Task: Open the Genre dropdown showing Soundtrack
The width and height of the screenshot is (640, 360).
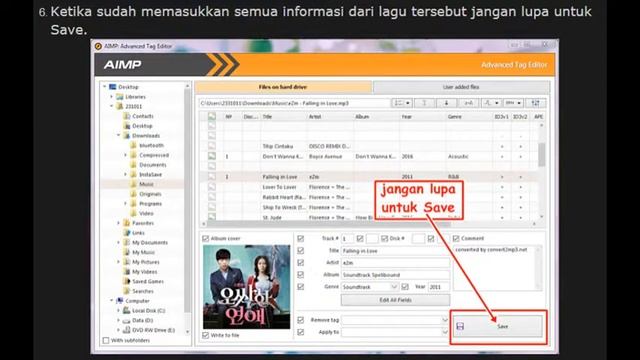Action: click(x=369, y=287)
